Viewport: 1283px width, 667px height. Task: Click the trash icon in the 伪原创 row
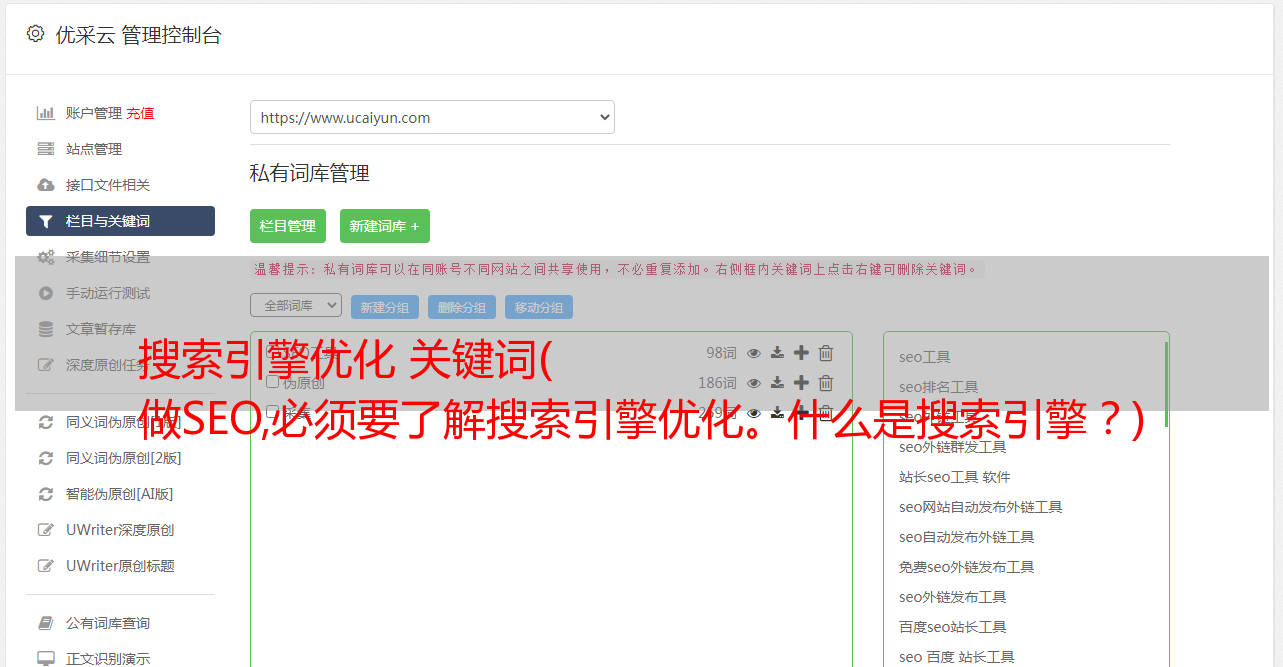826,383
